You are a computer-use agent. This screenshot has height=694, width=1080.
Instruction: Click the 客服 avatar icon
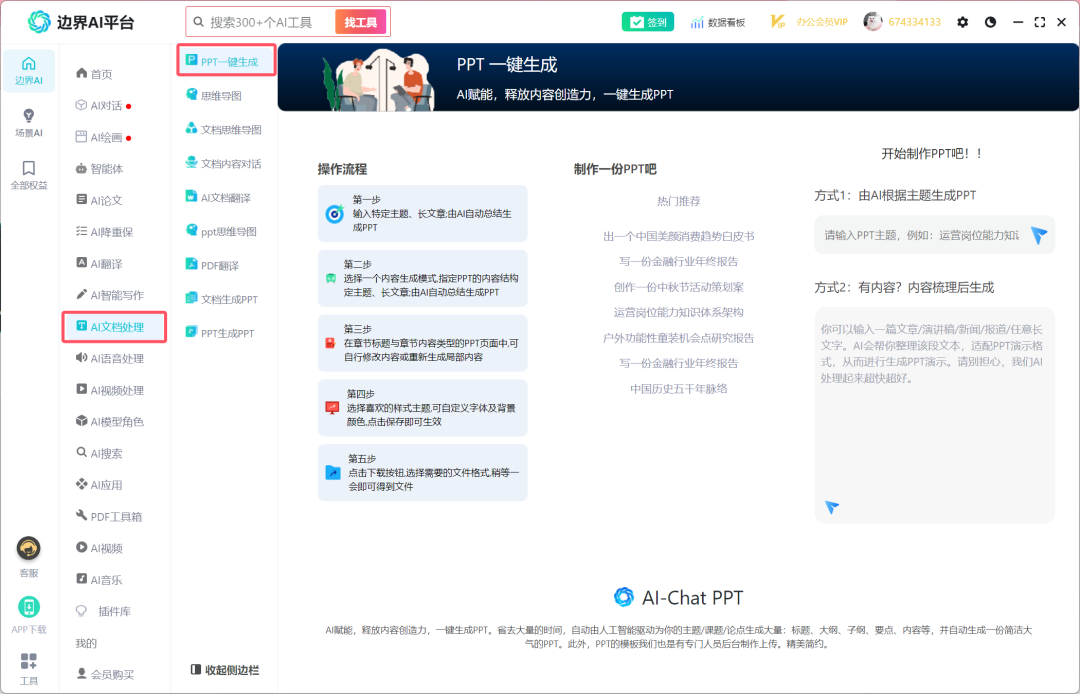pyautogui.click(x=28, y=548)
